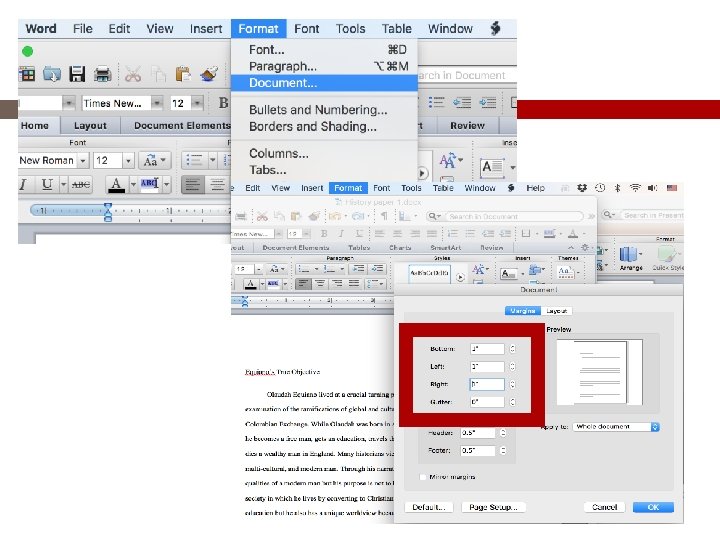Choose Document... from the Format menu

[324, 83]
